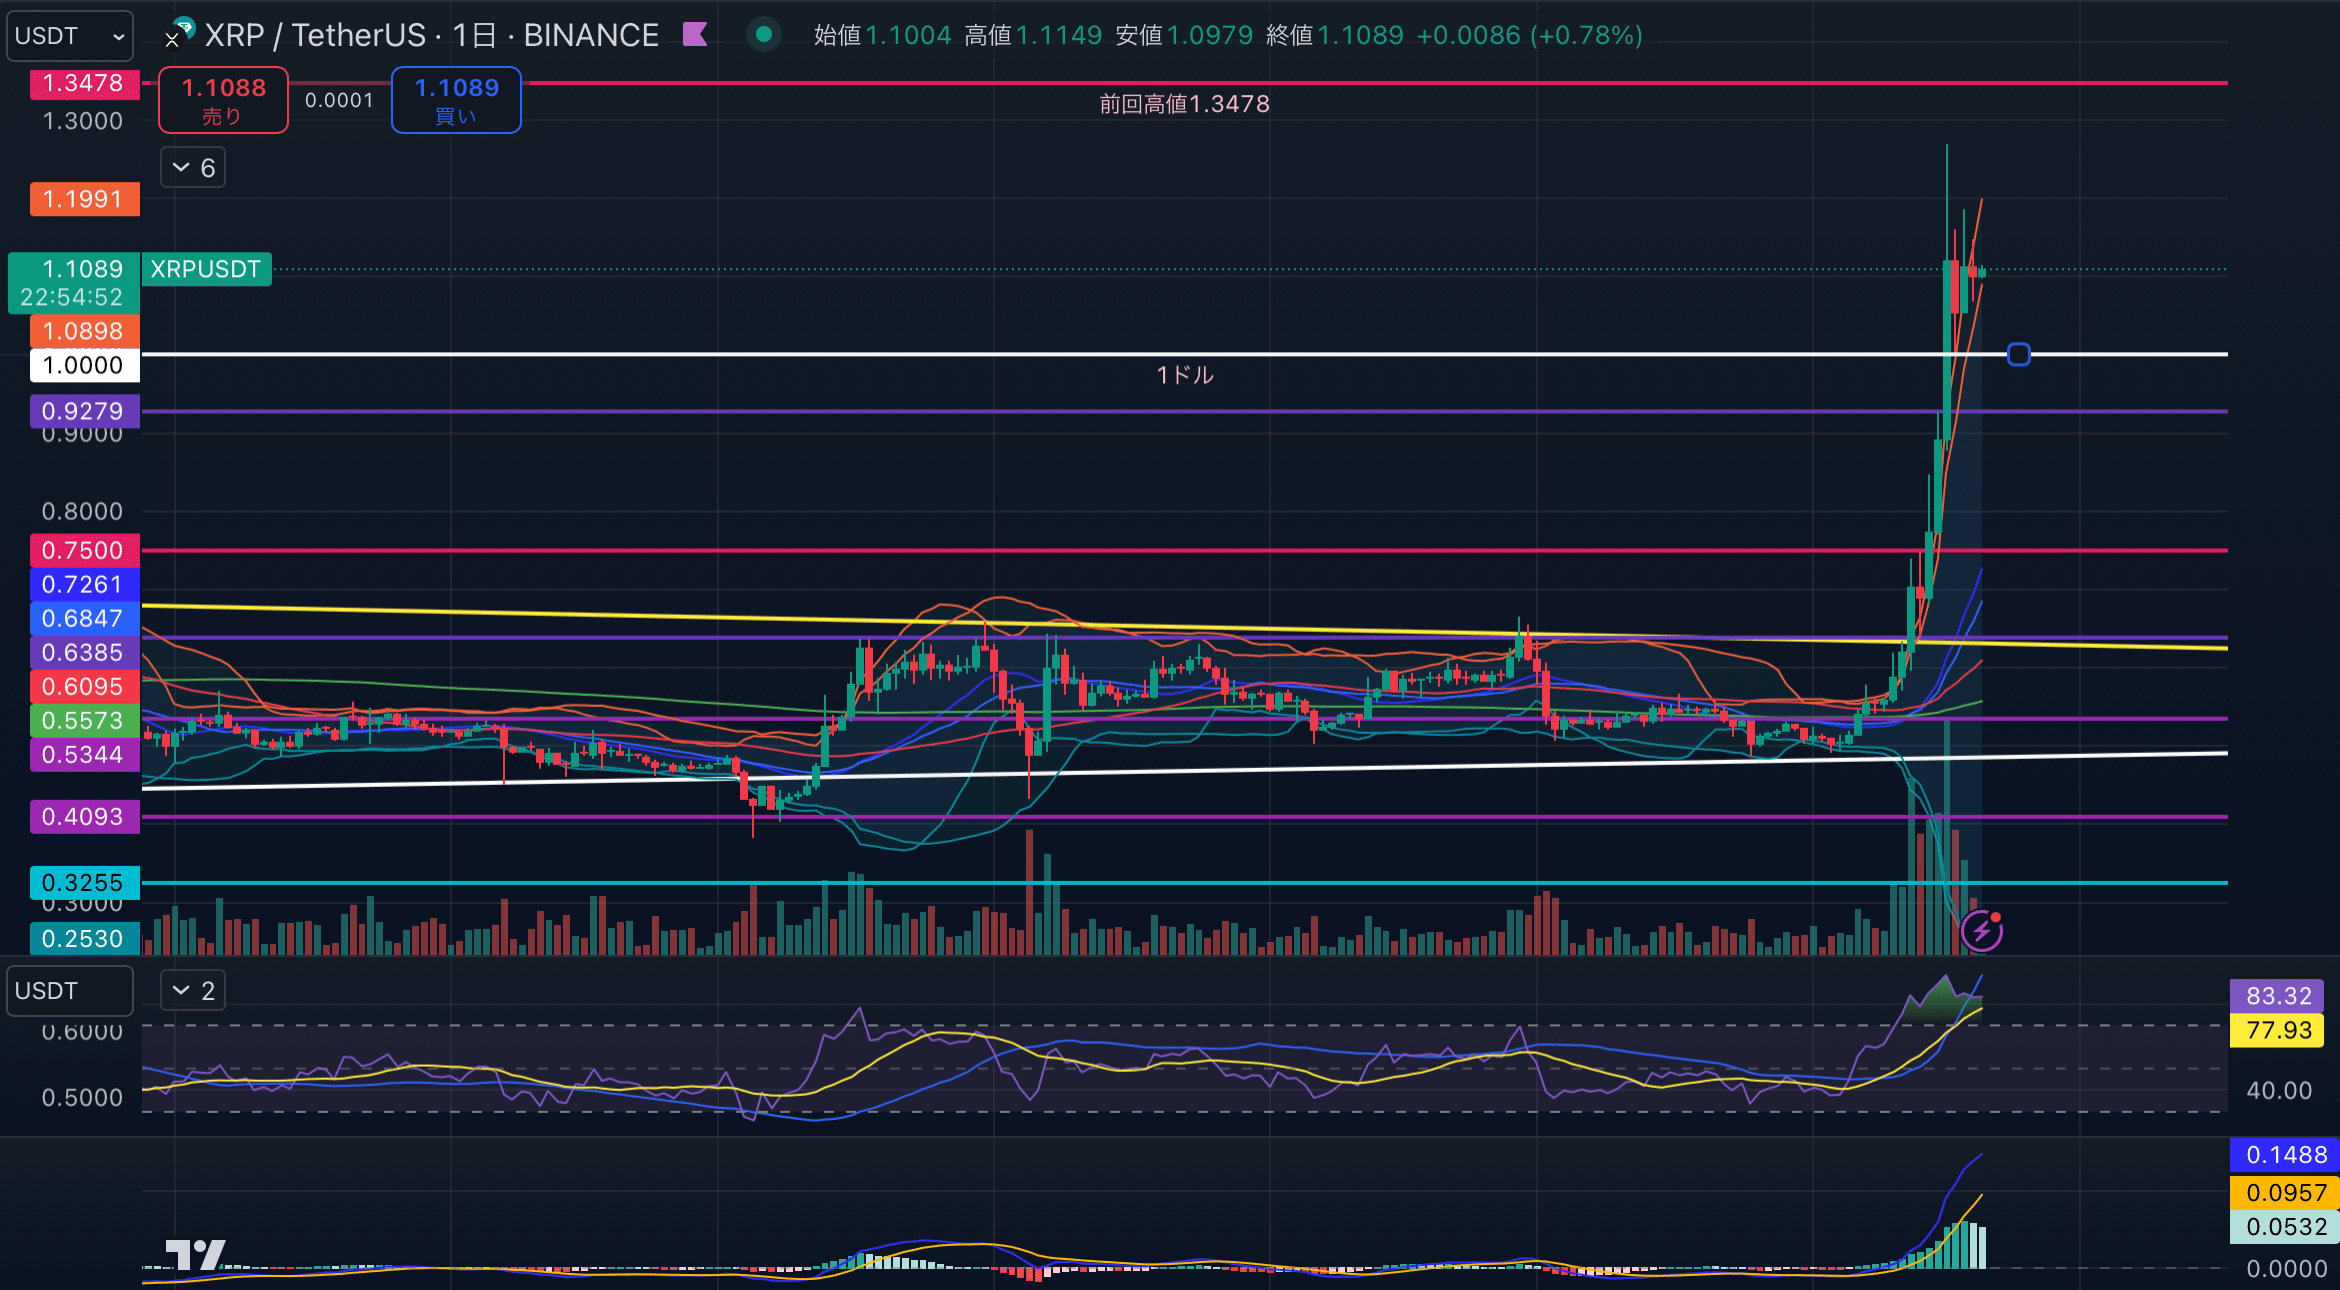The image size is (2340, 1290).
Task: Click the purple lightning bolt icon
Action: [1981, 932]
